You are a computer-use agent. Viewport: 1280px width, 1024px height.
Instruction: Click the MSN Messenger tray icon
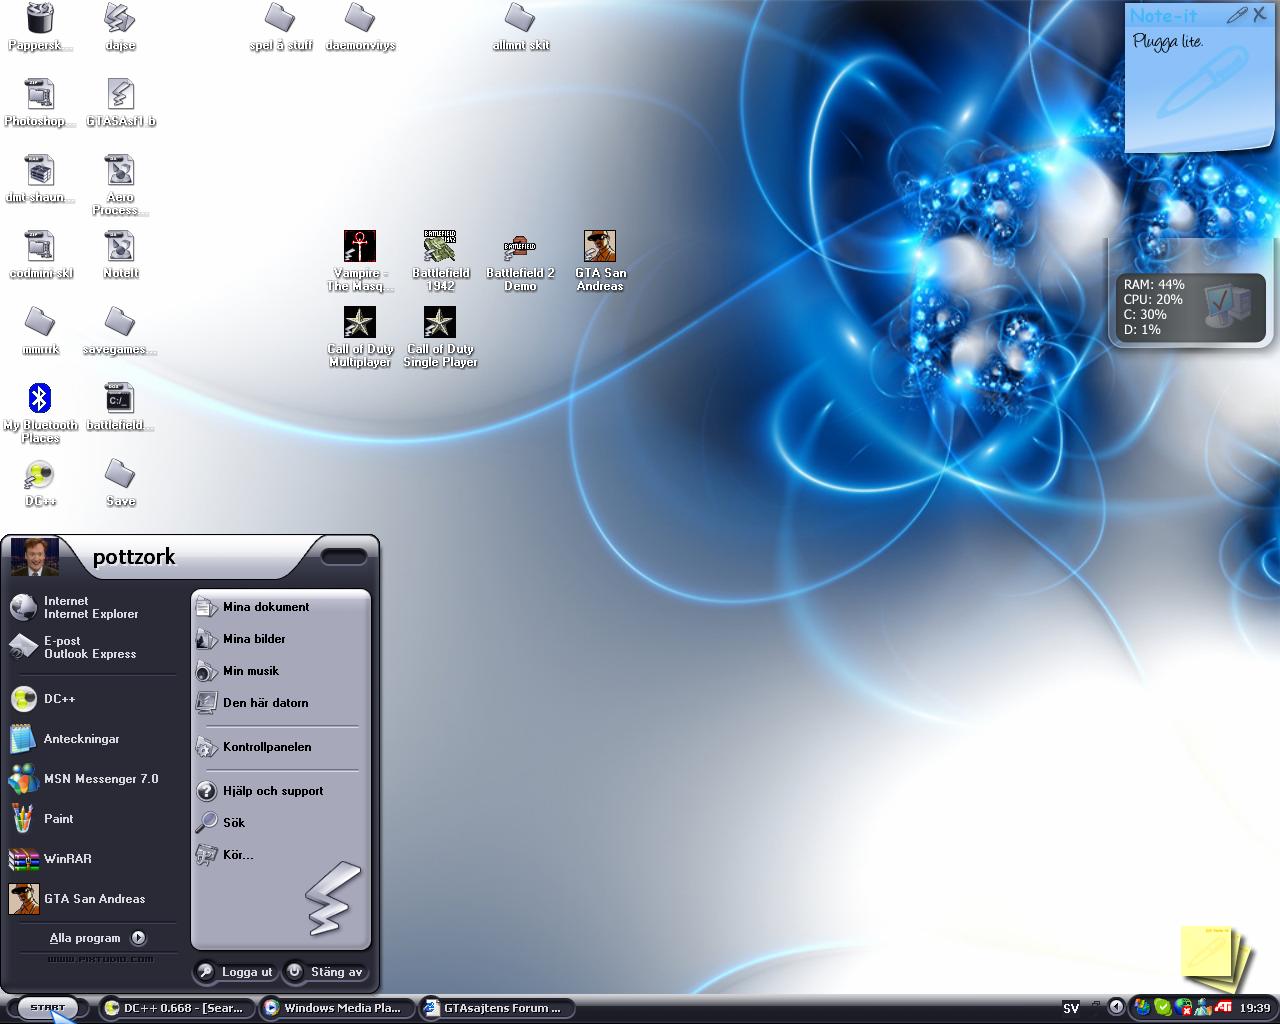pos(1203,1007)
